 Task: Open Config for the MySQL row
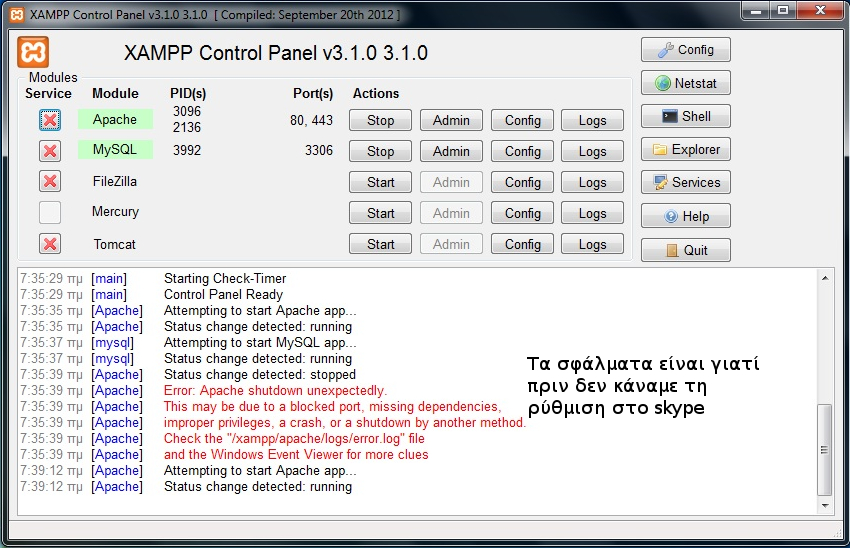click(x=523, y=151)
